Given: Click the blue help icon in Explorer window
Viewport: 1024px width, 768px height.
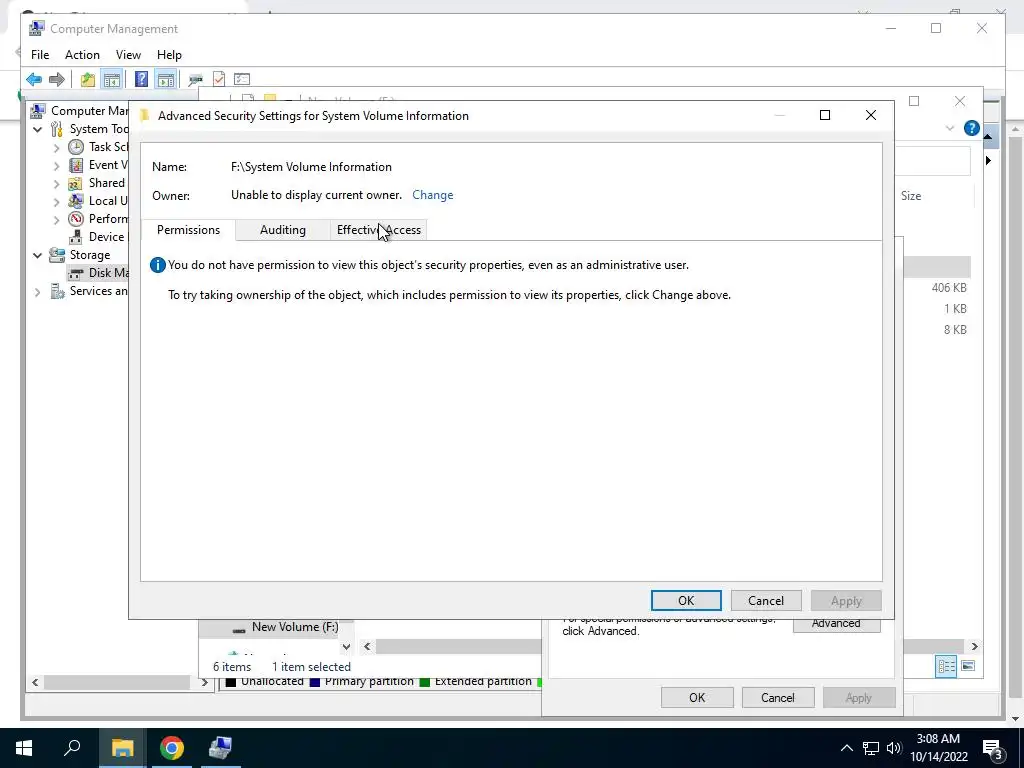Looking at the screenshot, I should (x=972, y=128).
